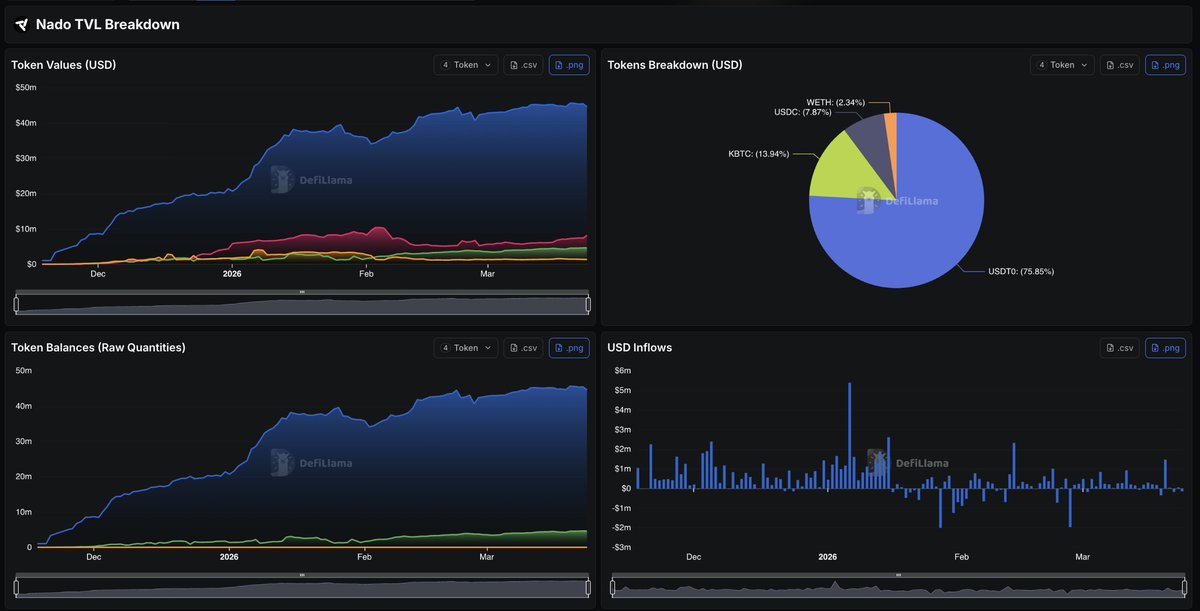Image resolution: width=1200 pixels, height=611 pixels.
Task: Click center grip atop Token Balances range slider
Action: click(302, 575)
